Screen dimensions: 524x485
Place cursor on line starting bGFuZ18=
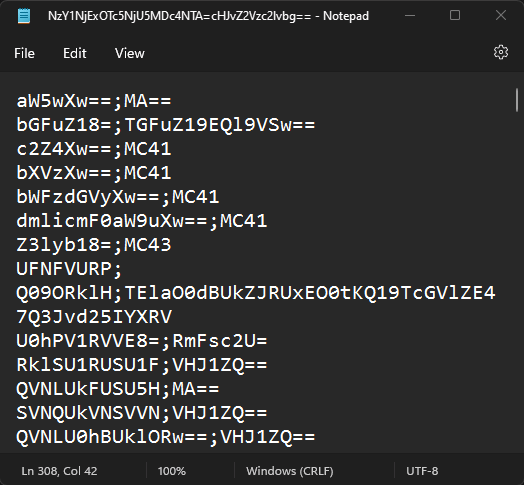point(166,125)
